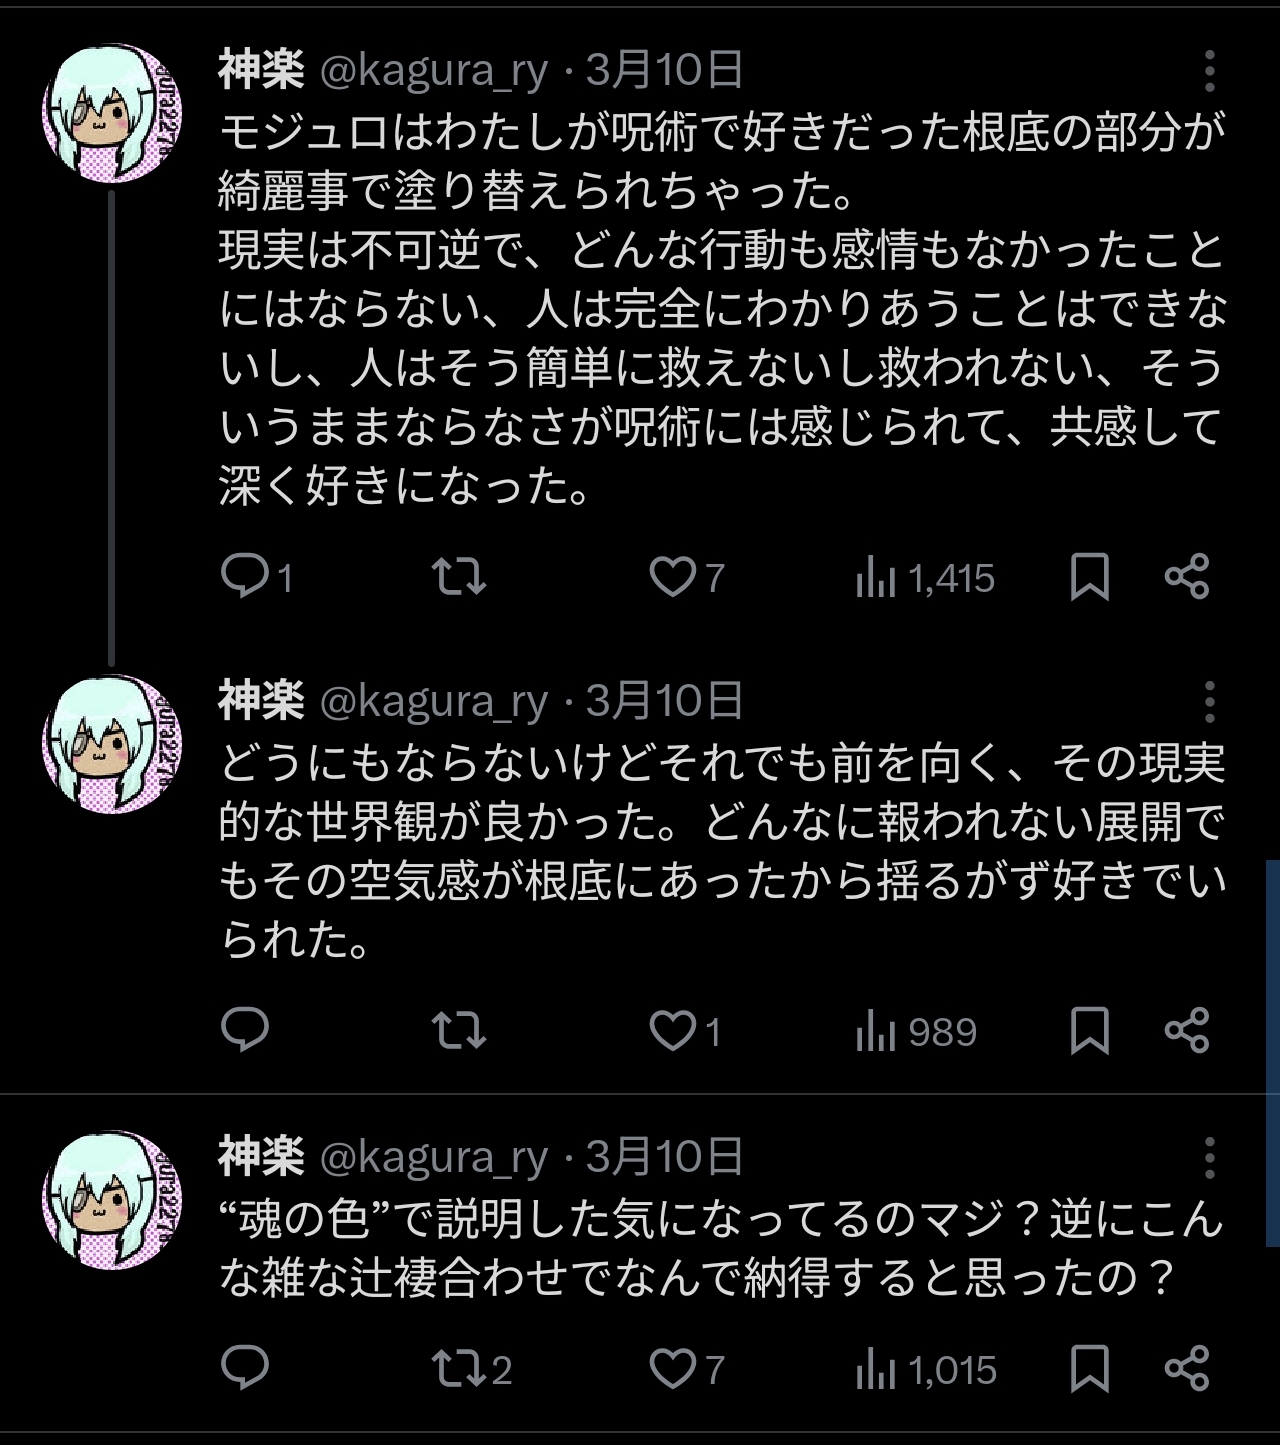Open more options on first tweet

[x=1209, y=71]
